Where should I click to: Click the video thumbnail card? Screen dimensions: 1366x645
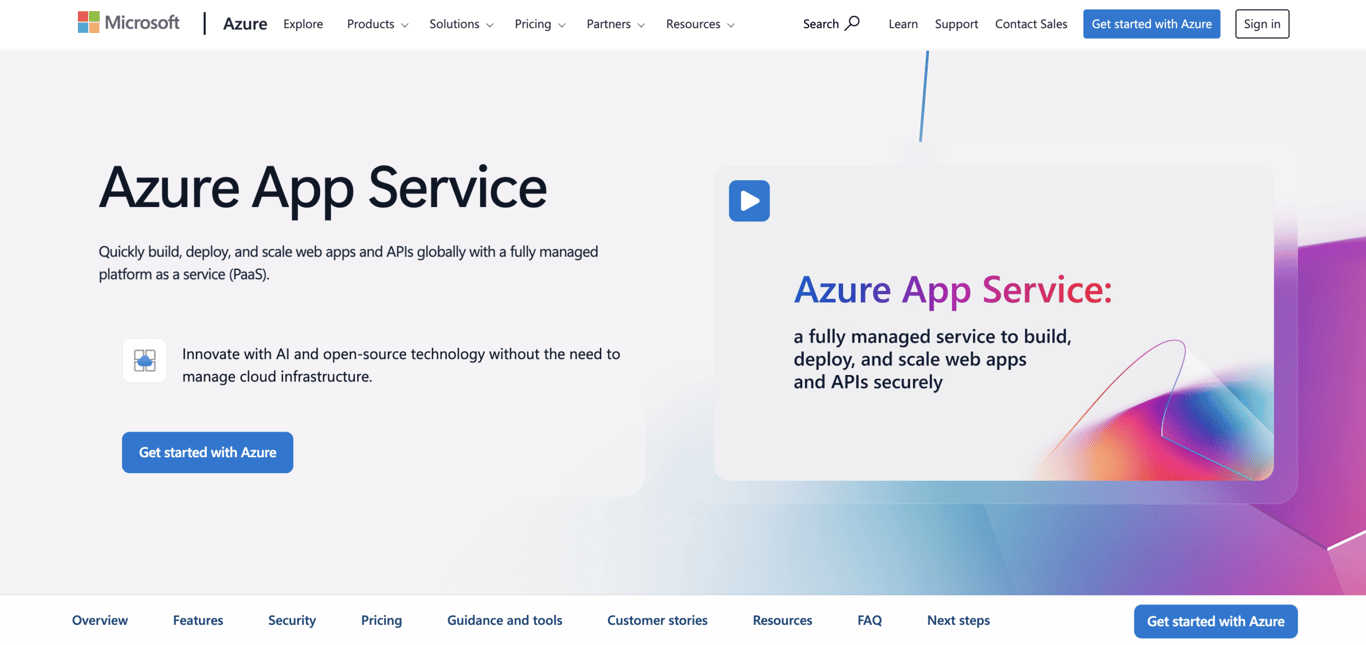pos(993,323)
